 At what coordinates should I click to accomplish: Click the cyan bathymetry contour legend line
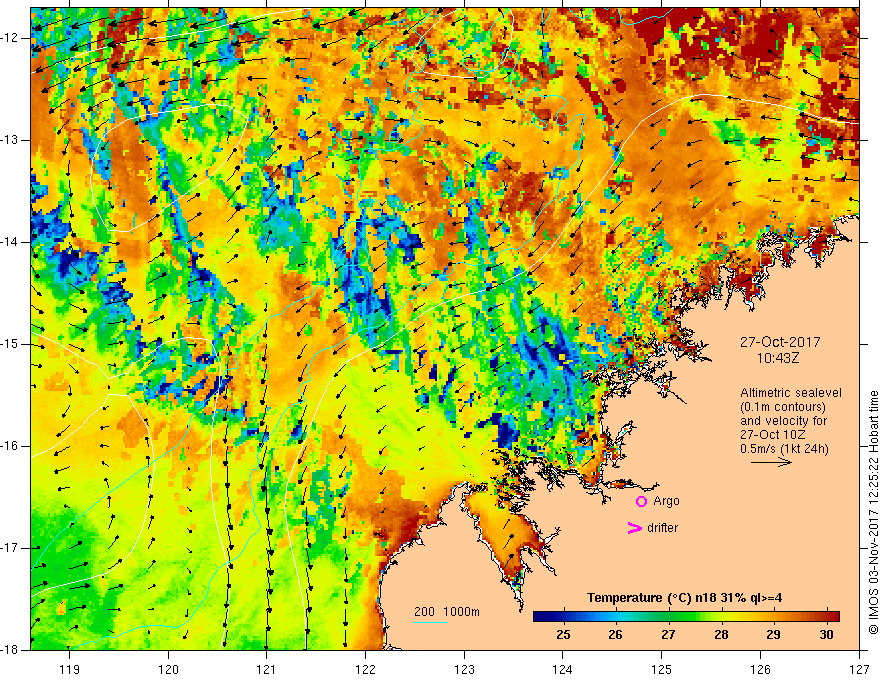coord(431,622)
